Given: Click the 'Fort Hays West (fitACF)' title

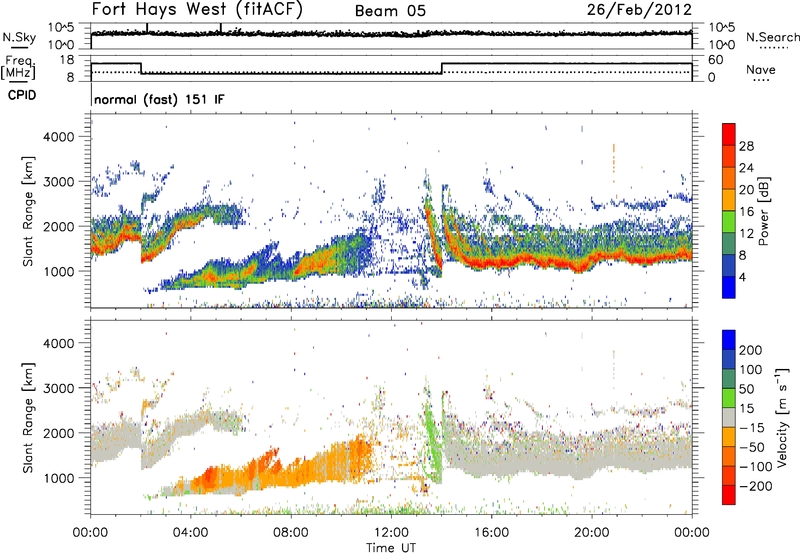Looking at the screenshot, I should coord(197,9).
